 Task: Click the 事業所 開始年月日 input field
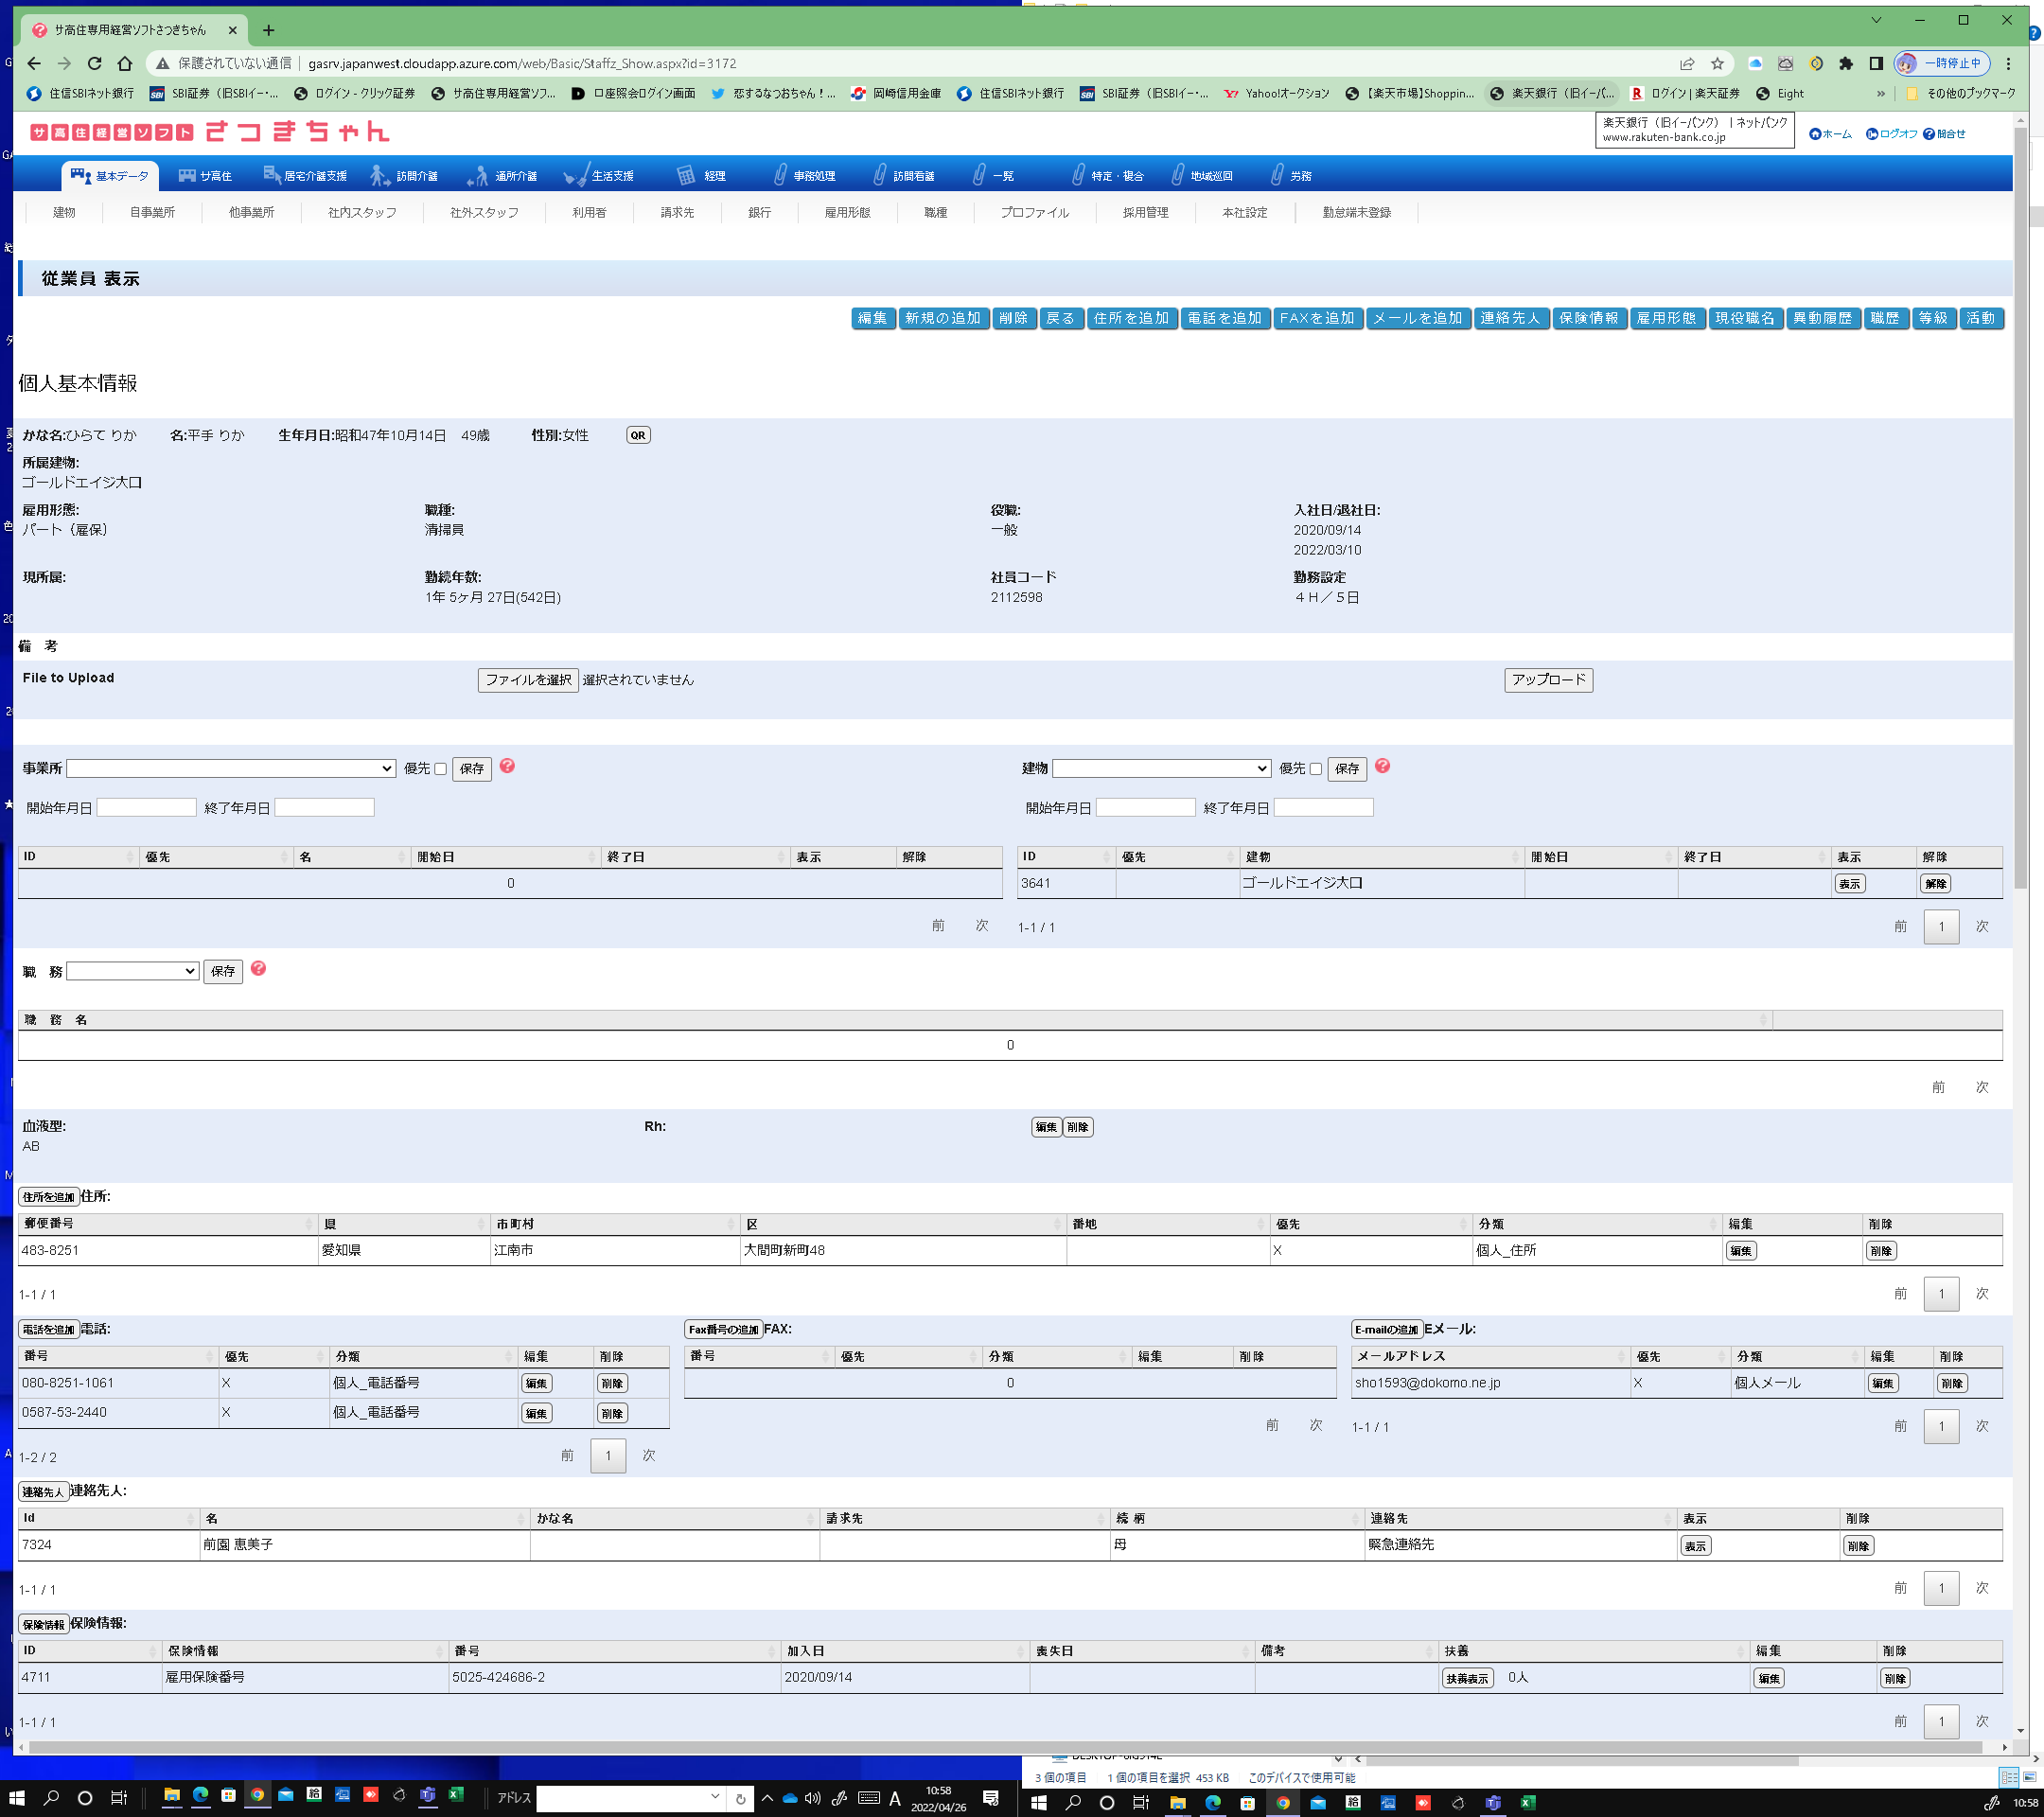[146, 807]
